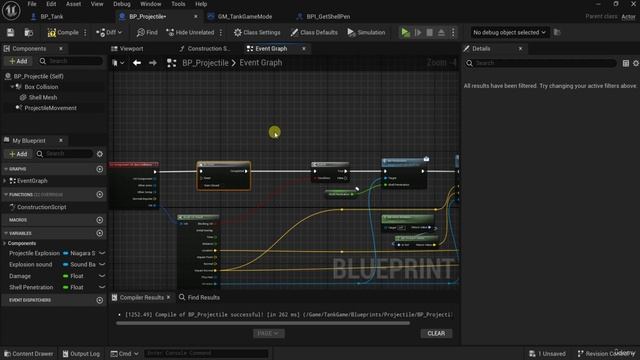Navigate back in graph history
Screen dimensions: 640x360
pos(137,63)
